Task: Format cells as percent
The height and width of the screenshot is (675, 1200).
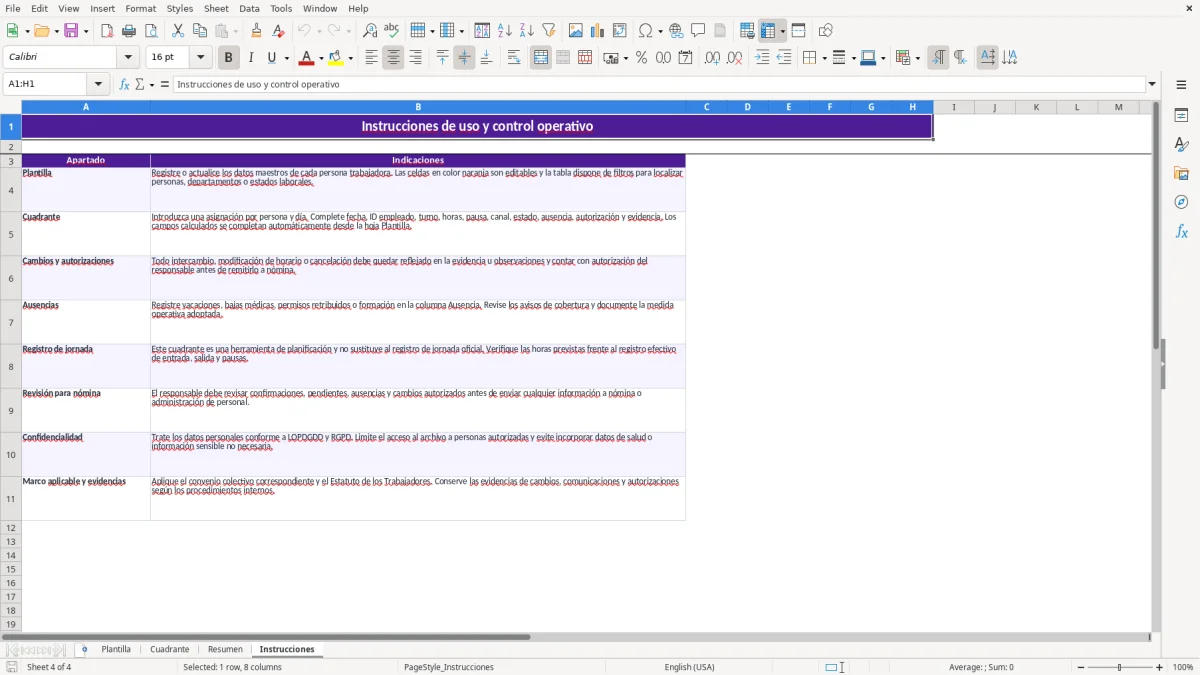Action: [x=641, y=58]
